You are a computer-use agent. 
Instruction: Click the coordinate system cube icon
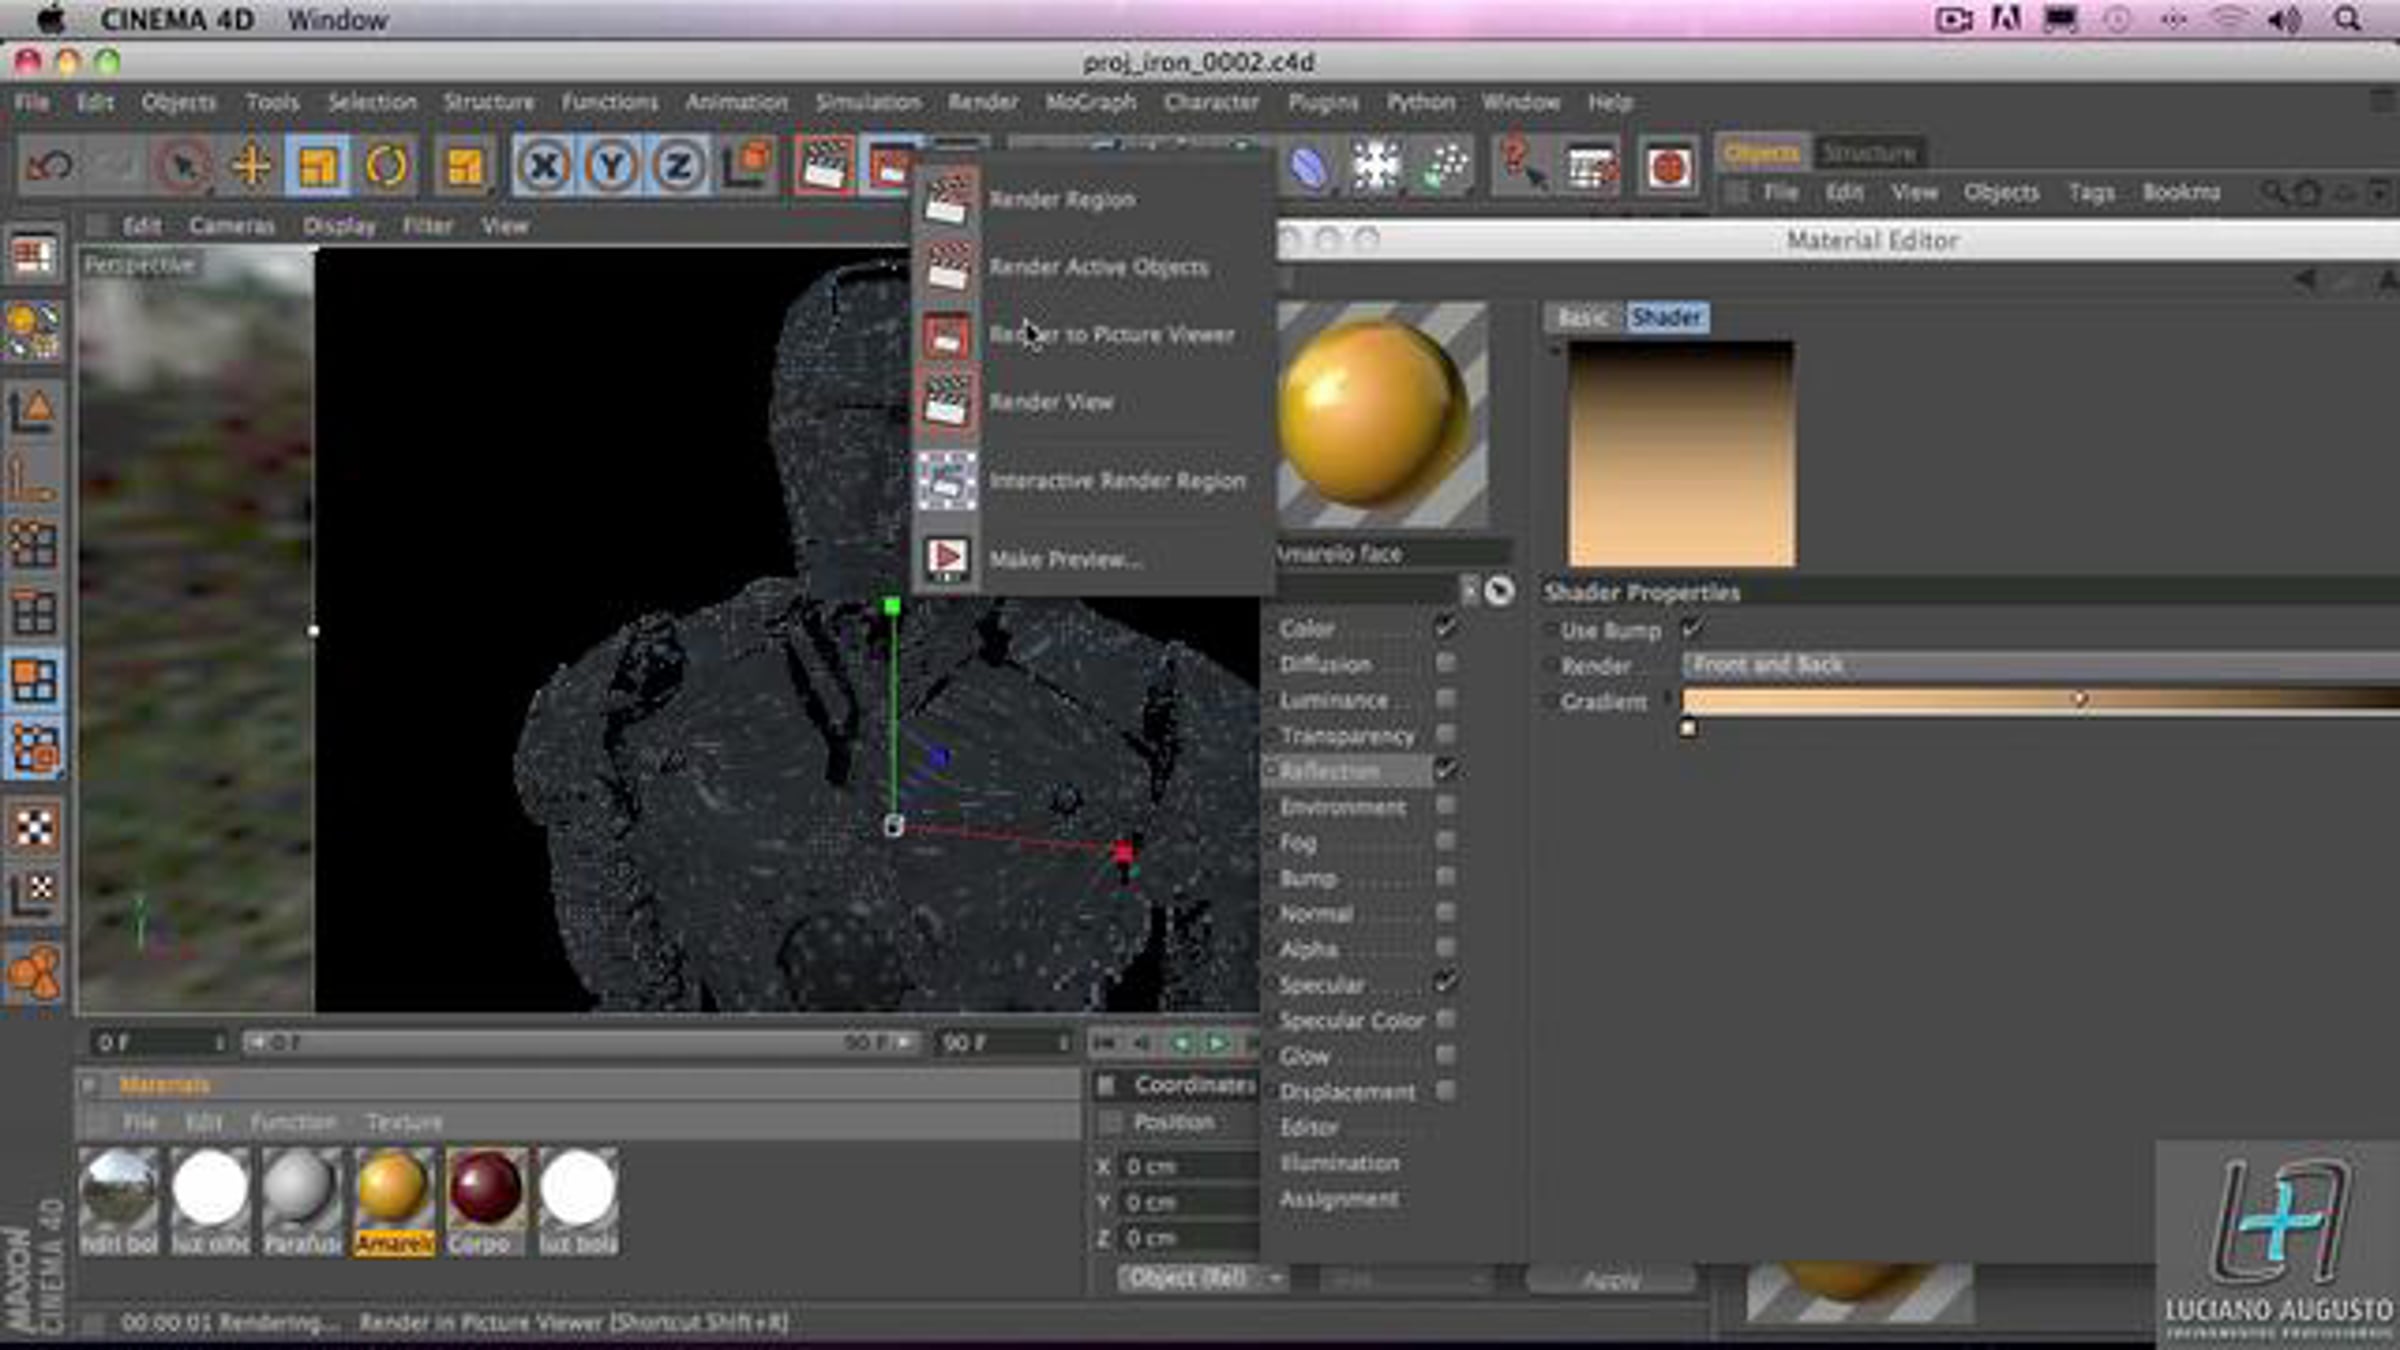pos(748,165)
